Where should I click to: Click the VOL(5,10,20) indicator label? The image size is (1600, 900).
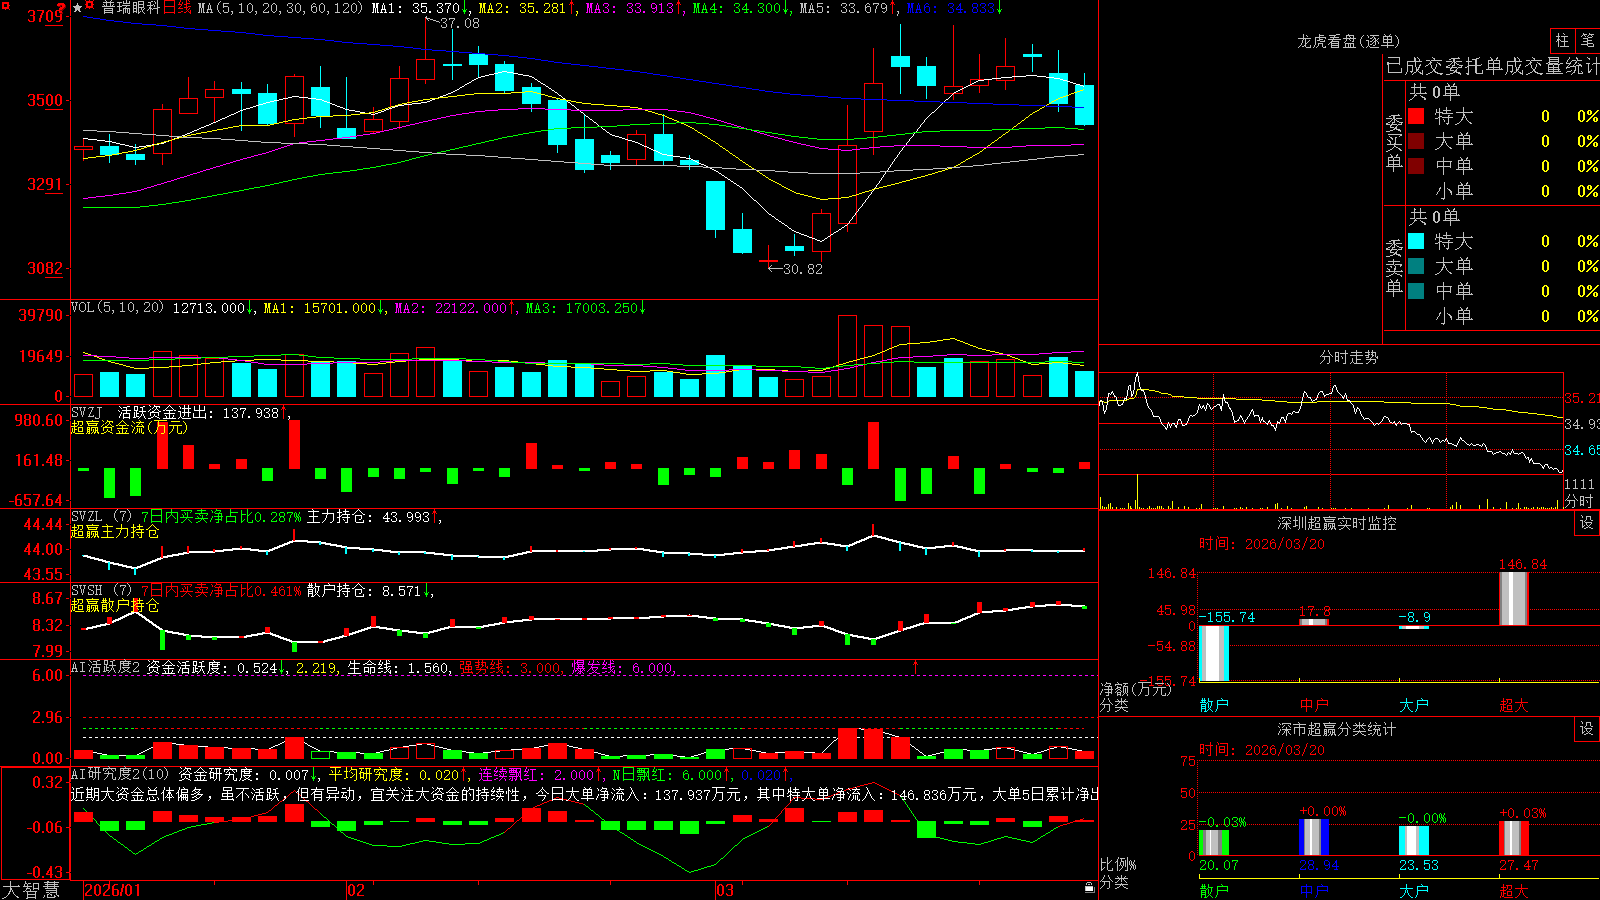click(117, 307)
